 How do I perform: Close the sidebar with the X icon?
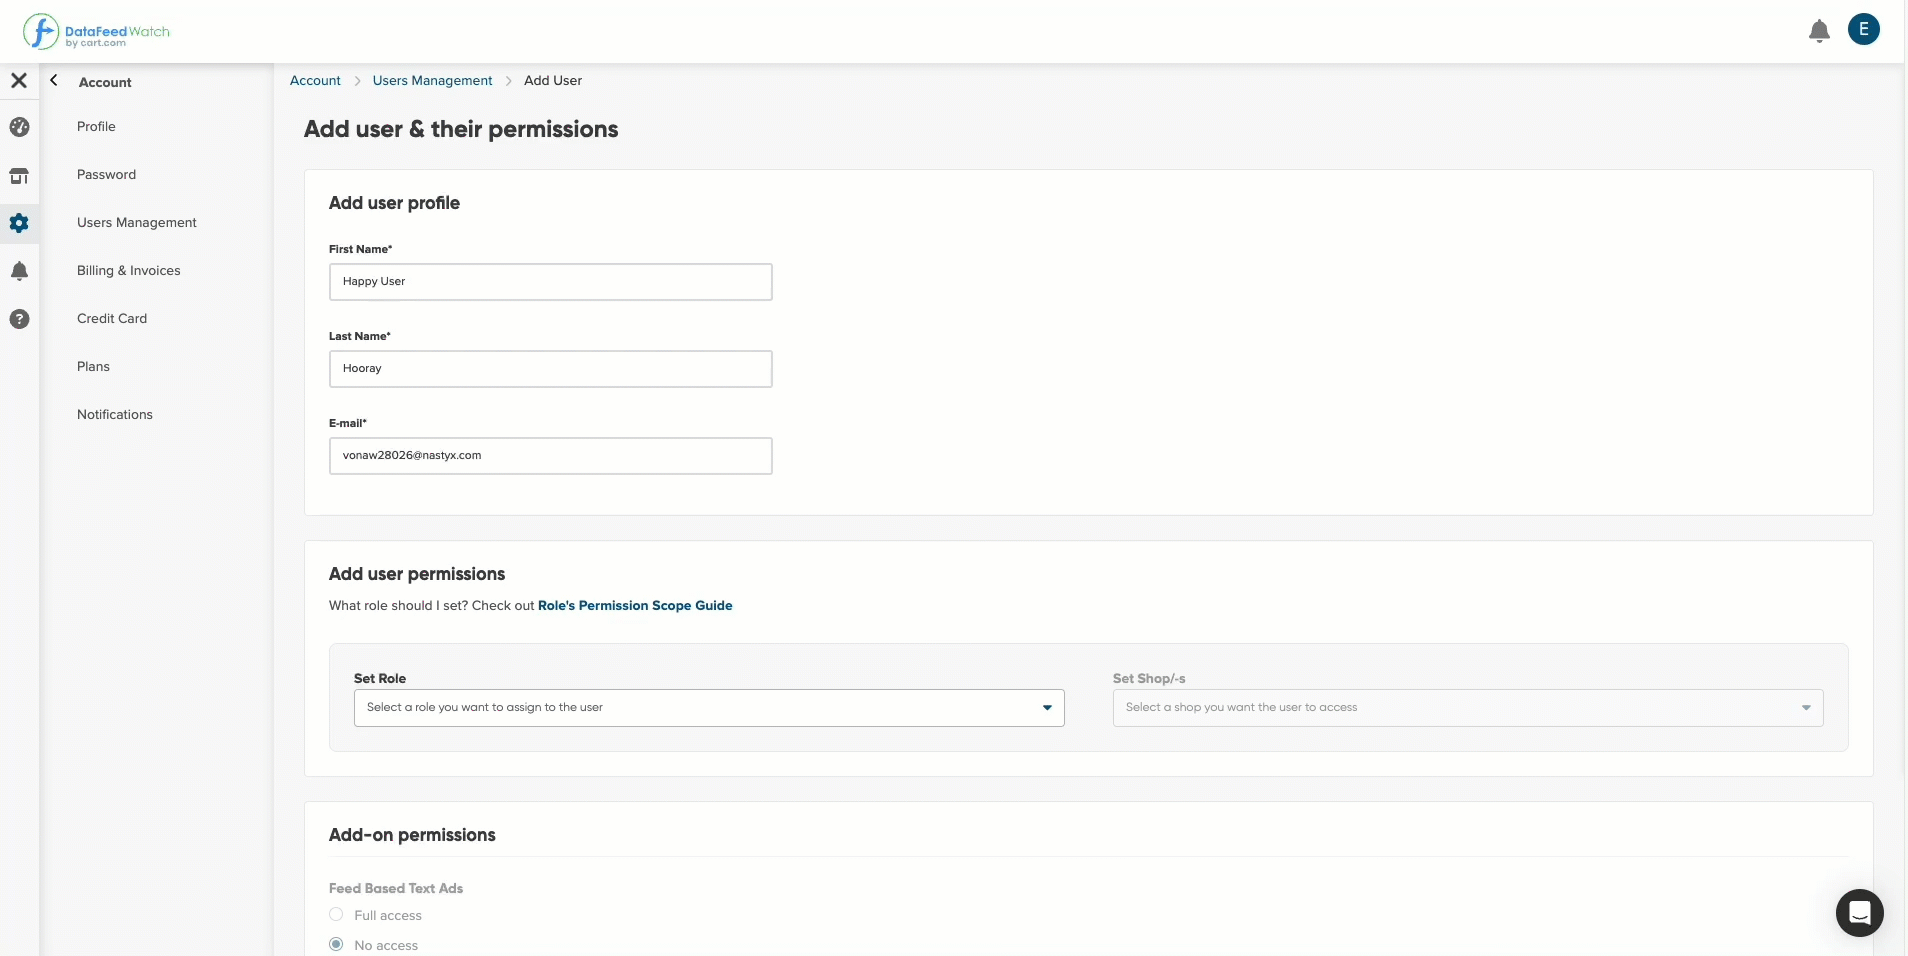[x=19, y=80]
